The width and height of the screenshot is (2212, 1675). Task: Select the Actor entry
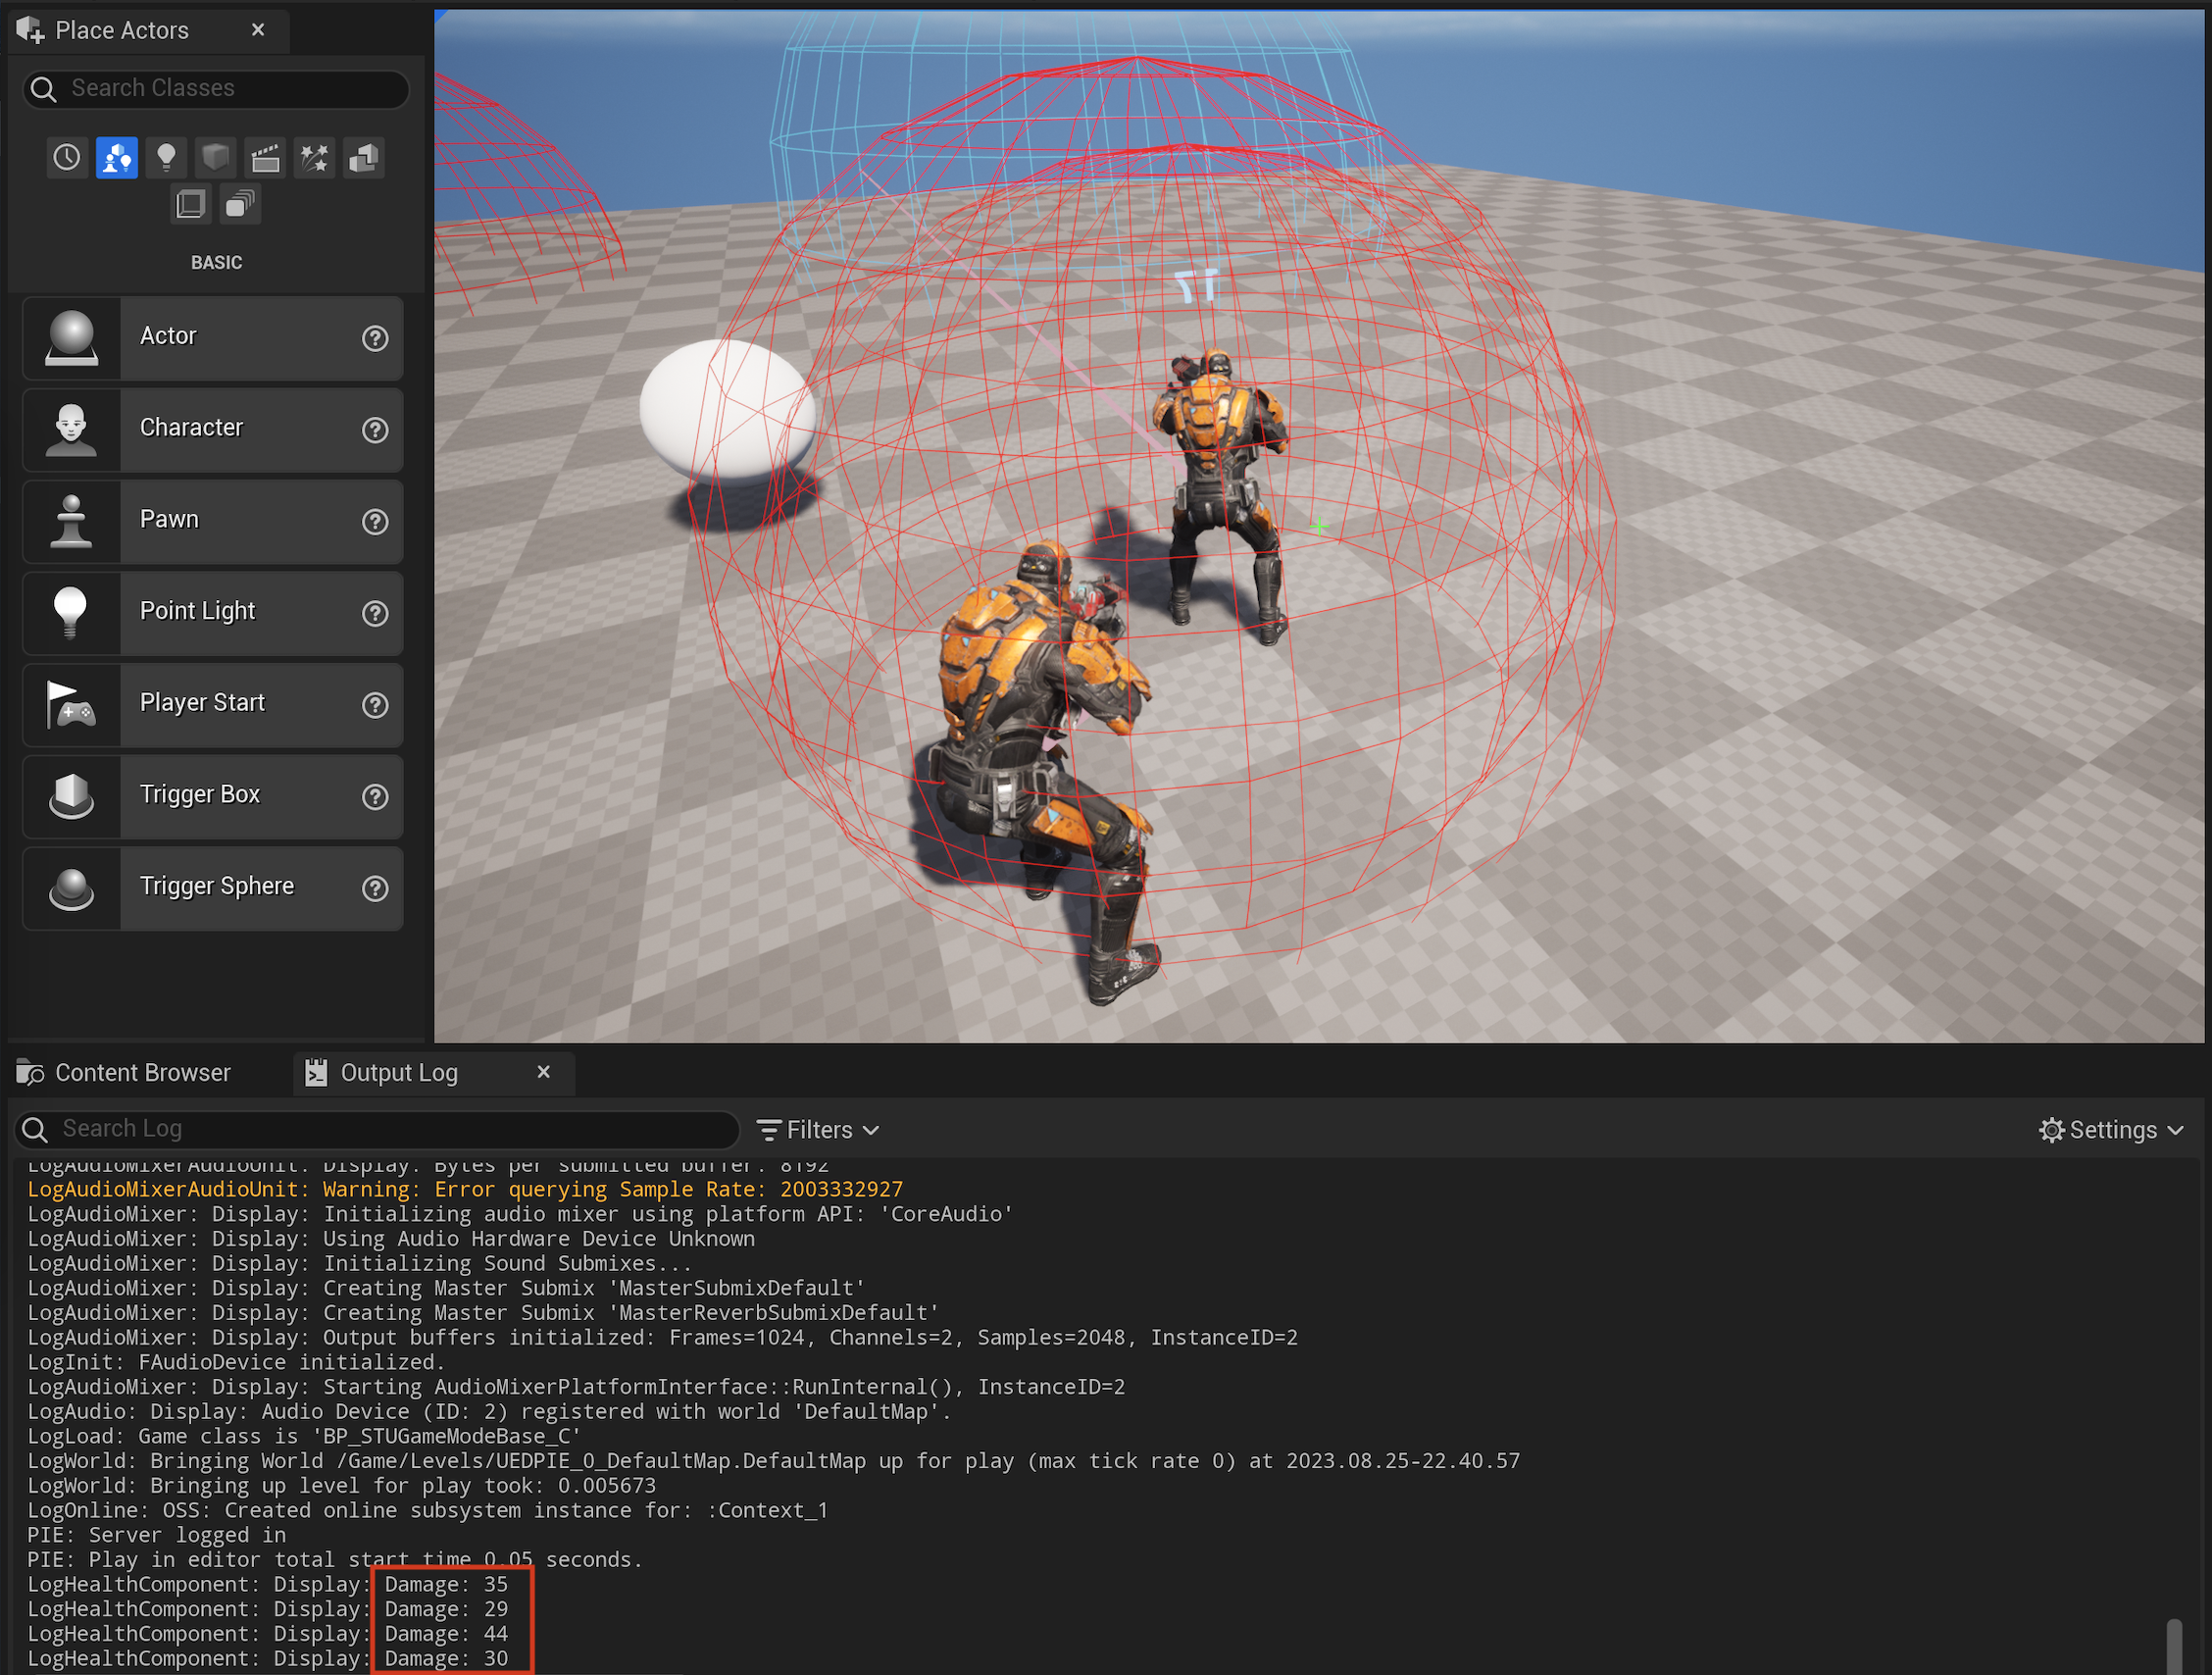coord(213,338)
